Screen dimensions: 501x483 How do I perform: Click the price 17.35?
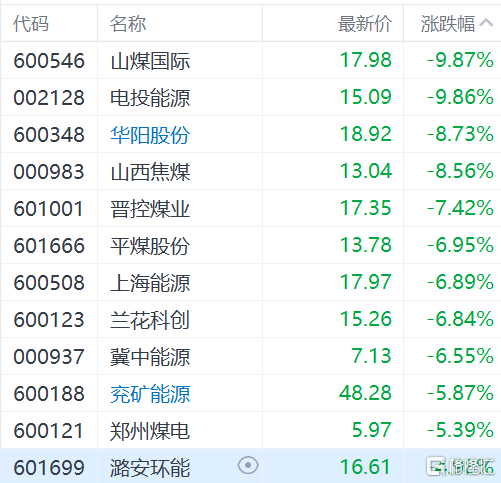(x=366, y=208)
